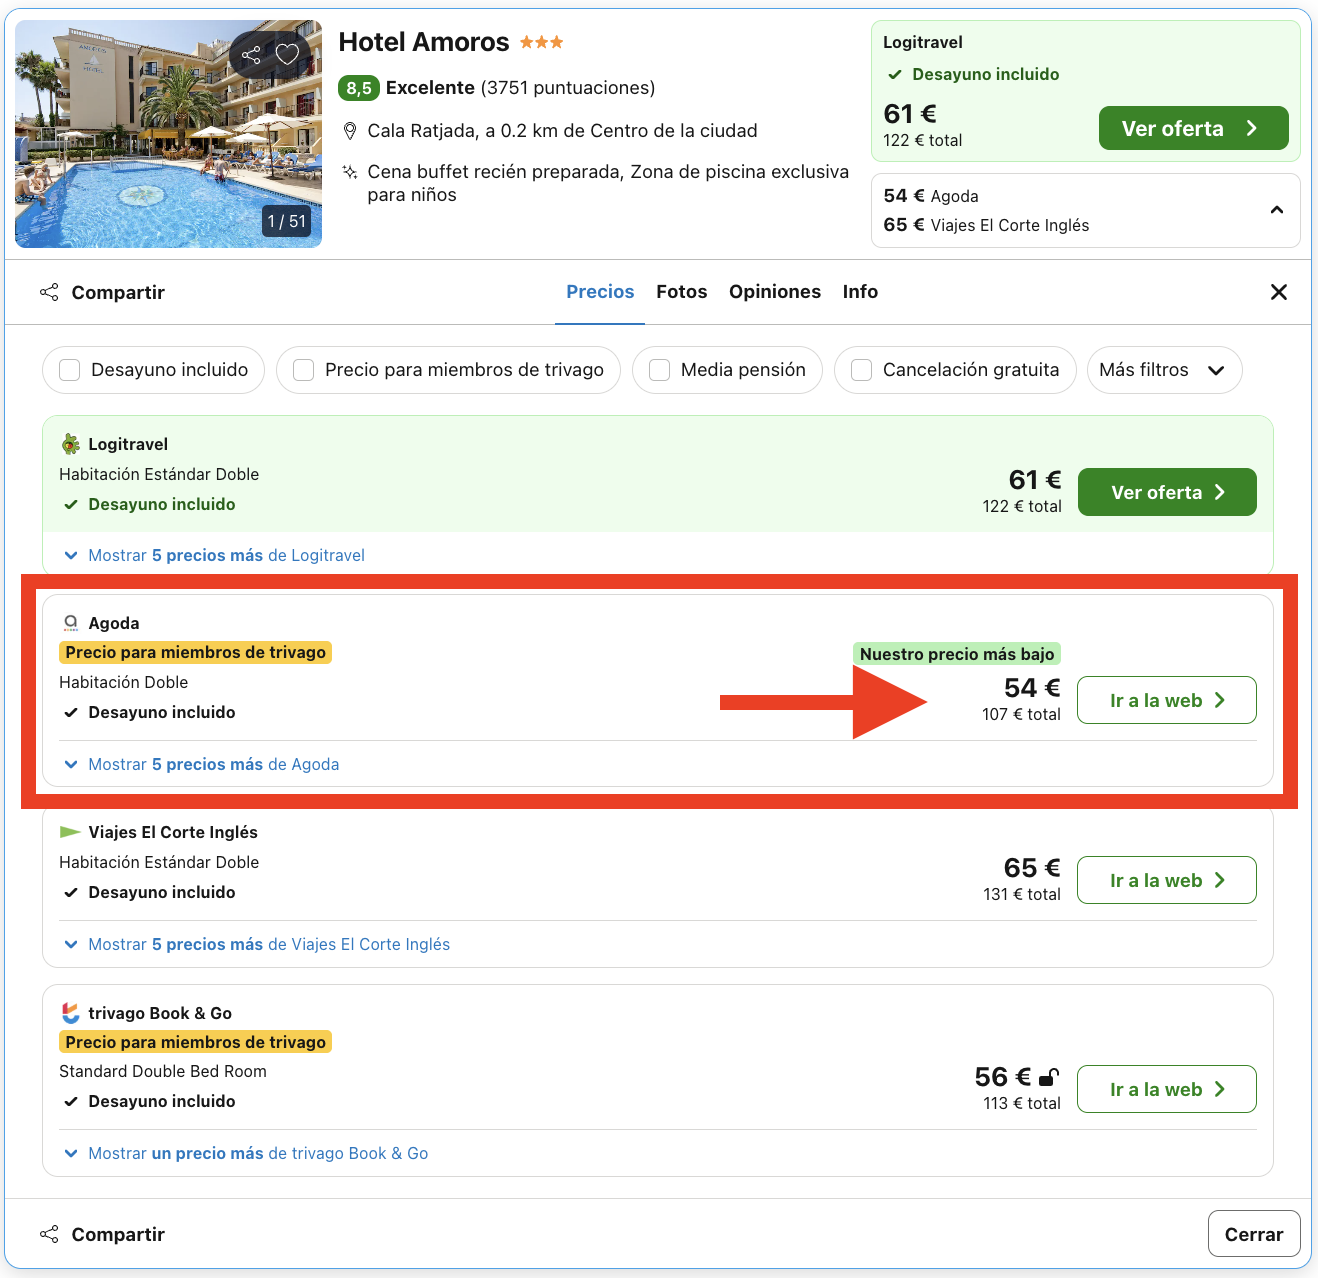Click the Logitravel logo in the green offer
The height and width of the screenshot is (1278, 1318).
pos(70,443)
